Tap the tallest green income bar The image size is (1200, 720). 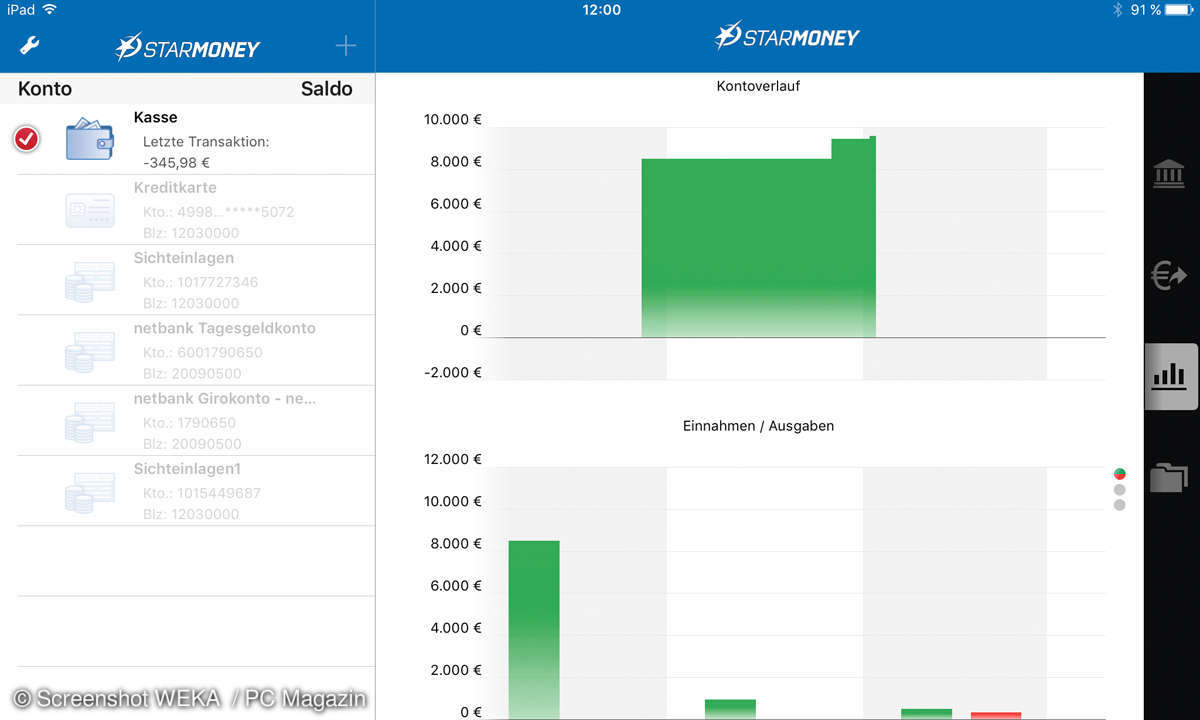point(534,630)
